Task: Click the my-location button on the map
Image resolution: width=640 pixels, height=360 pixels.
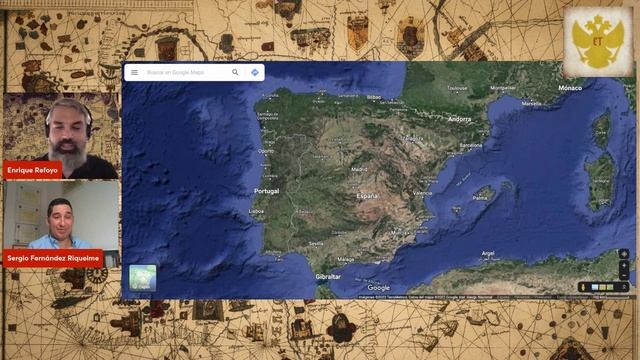Action: point(623,254)
